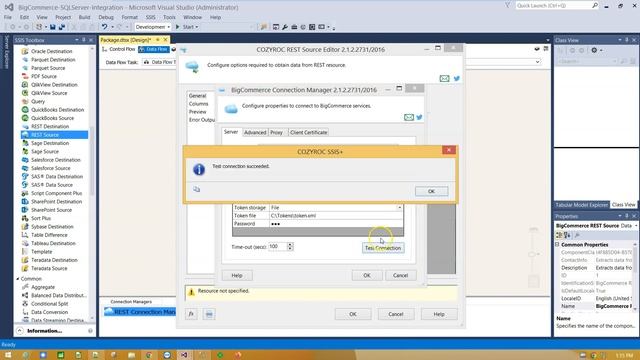This screenshot has height=360, width=640.
Task: Click the Time-out seconds field
Action: pyautogui.click(x=278, y=247)
